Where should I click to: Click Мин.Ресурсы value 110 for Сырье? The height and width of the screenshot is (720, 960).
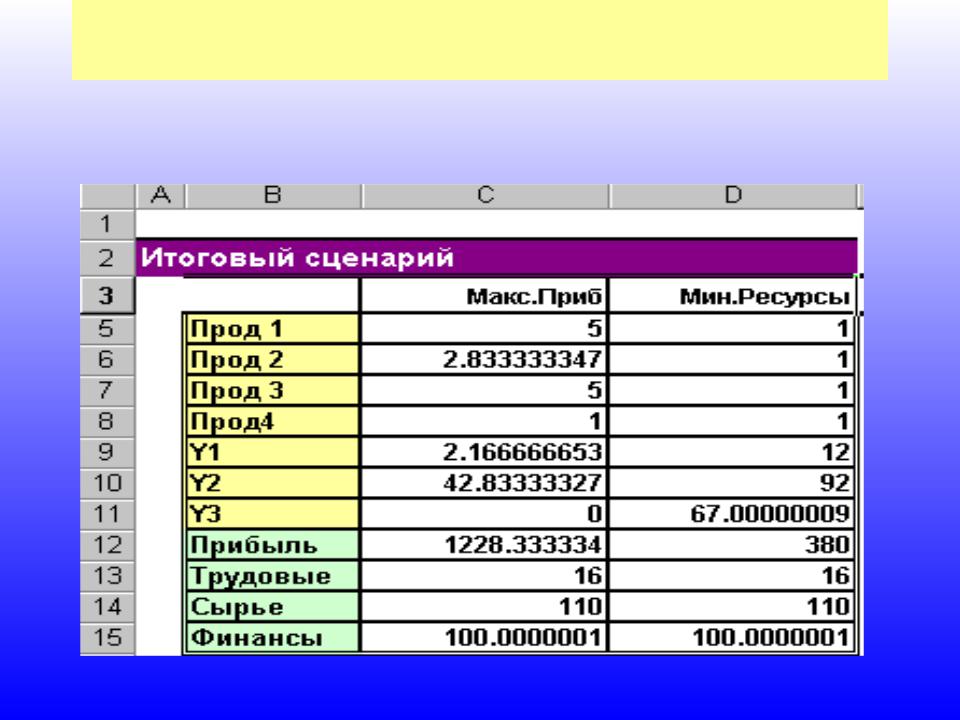pyautogui.click(x=732, y=607)
